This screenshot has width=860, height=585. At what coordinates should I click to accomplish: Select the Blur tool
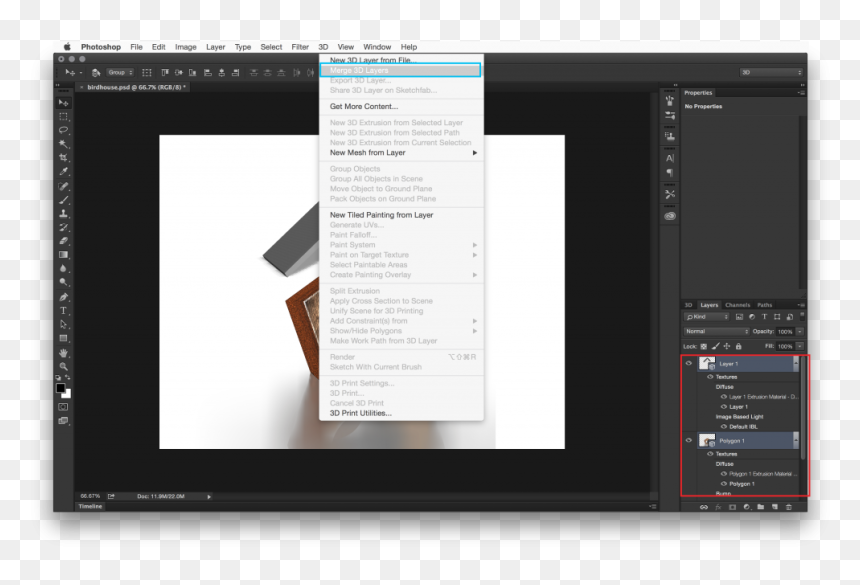pos(64,268)
